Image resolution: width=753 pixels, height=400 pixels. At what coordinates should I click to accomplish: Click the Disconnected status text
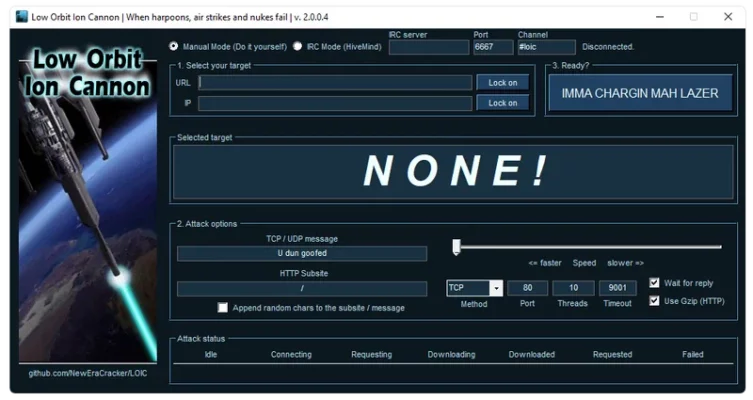(608, 47)
